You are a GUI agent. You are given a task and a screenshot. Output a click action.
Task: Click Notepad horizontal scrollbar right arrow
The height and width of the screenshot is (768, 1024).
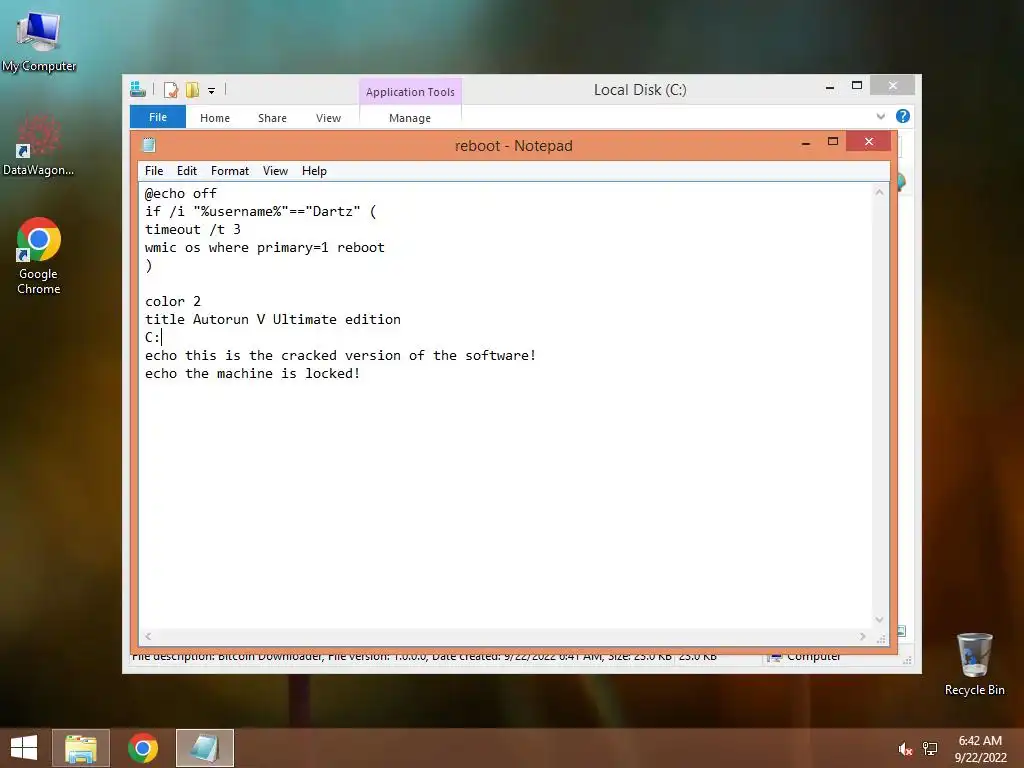click(862, 636)
